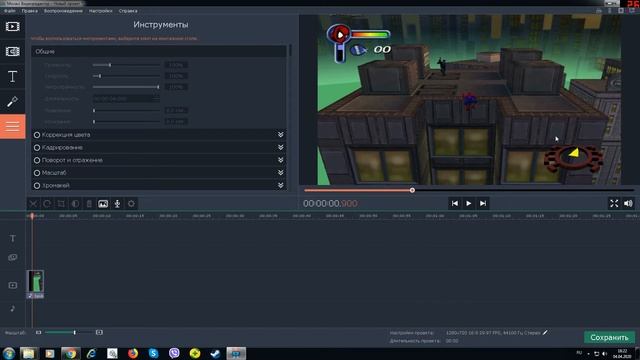
Task: Mute the player volume icon
Action: (628, 203)
